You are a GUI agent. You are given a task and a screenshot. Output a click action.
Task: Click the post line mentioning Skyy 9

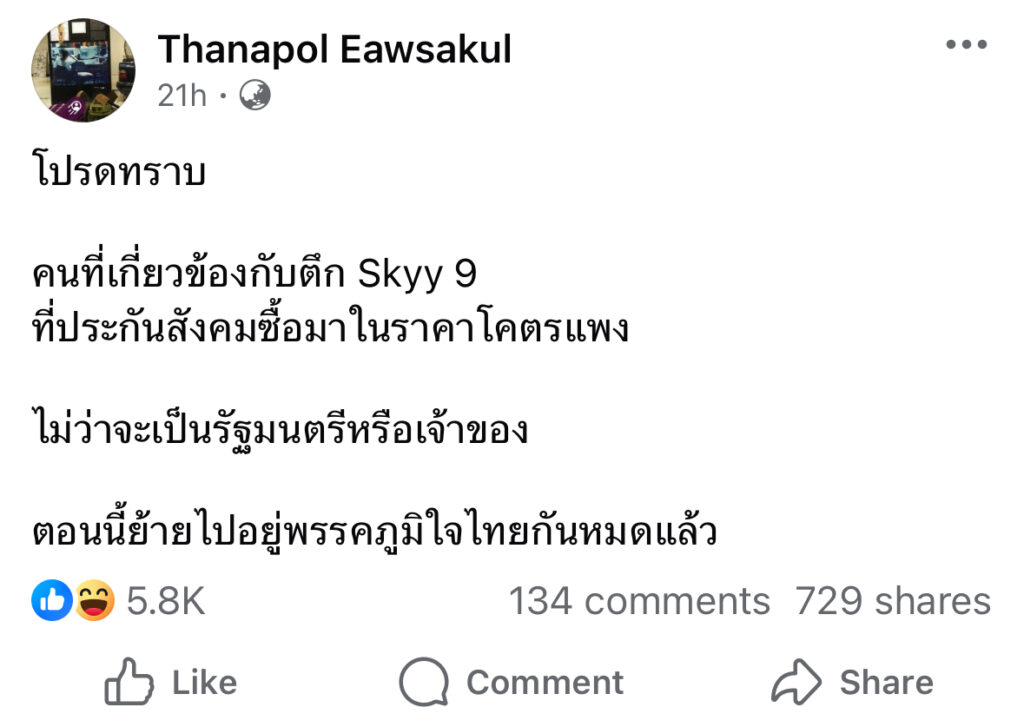click(254, 275)
